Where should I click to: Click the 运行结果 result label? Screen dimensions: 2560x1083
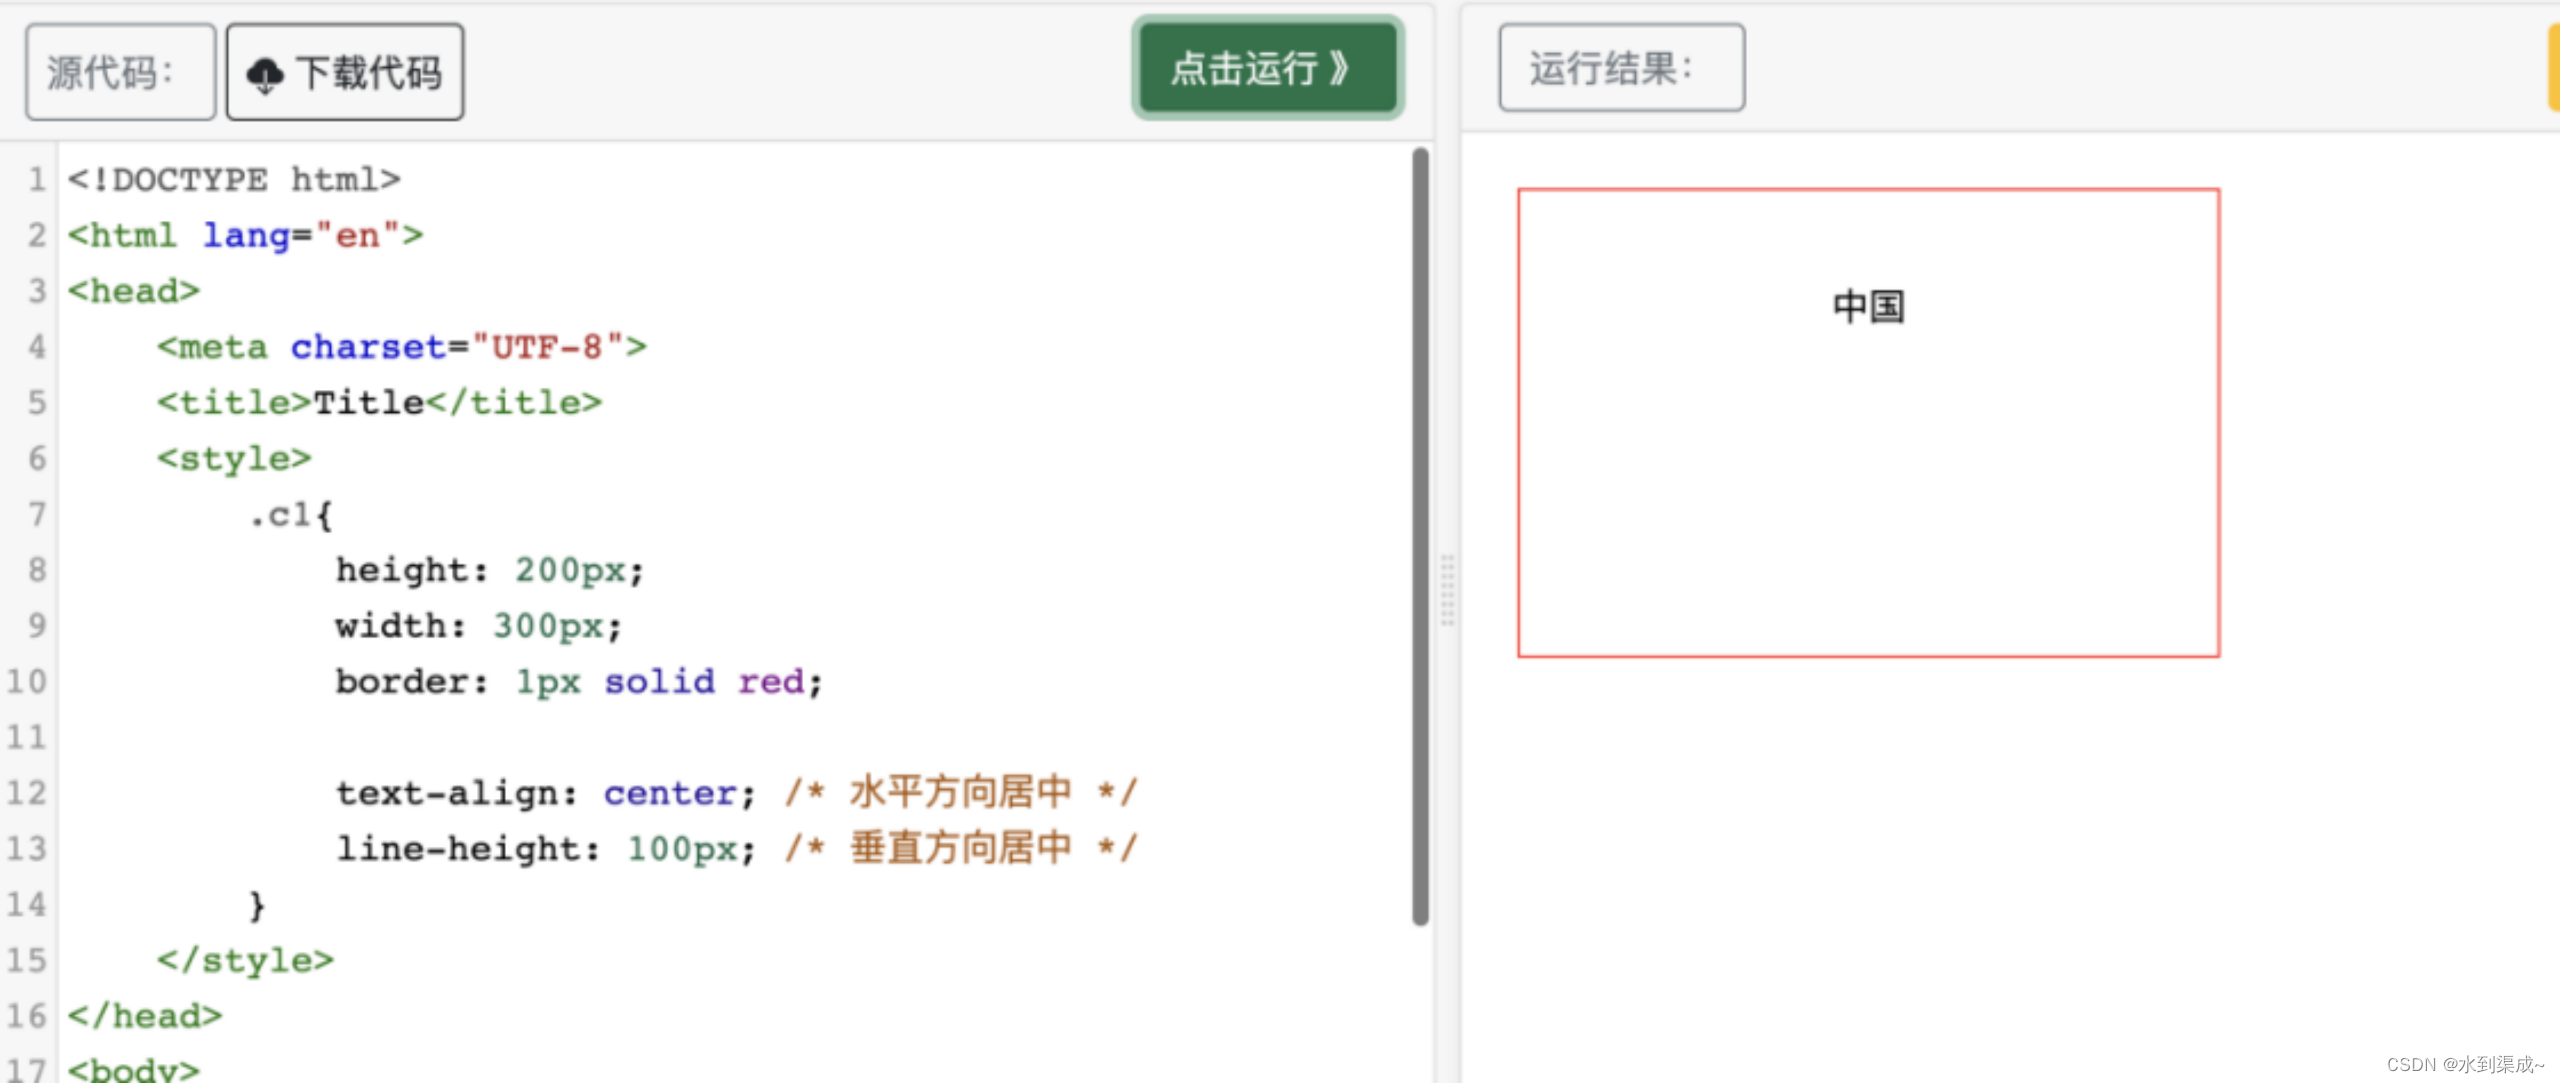coord(1621,68)
